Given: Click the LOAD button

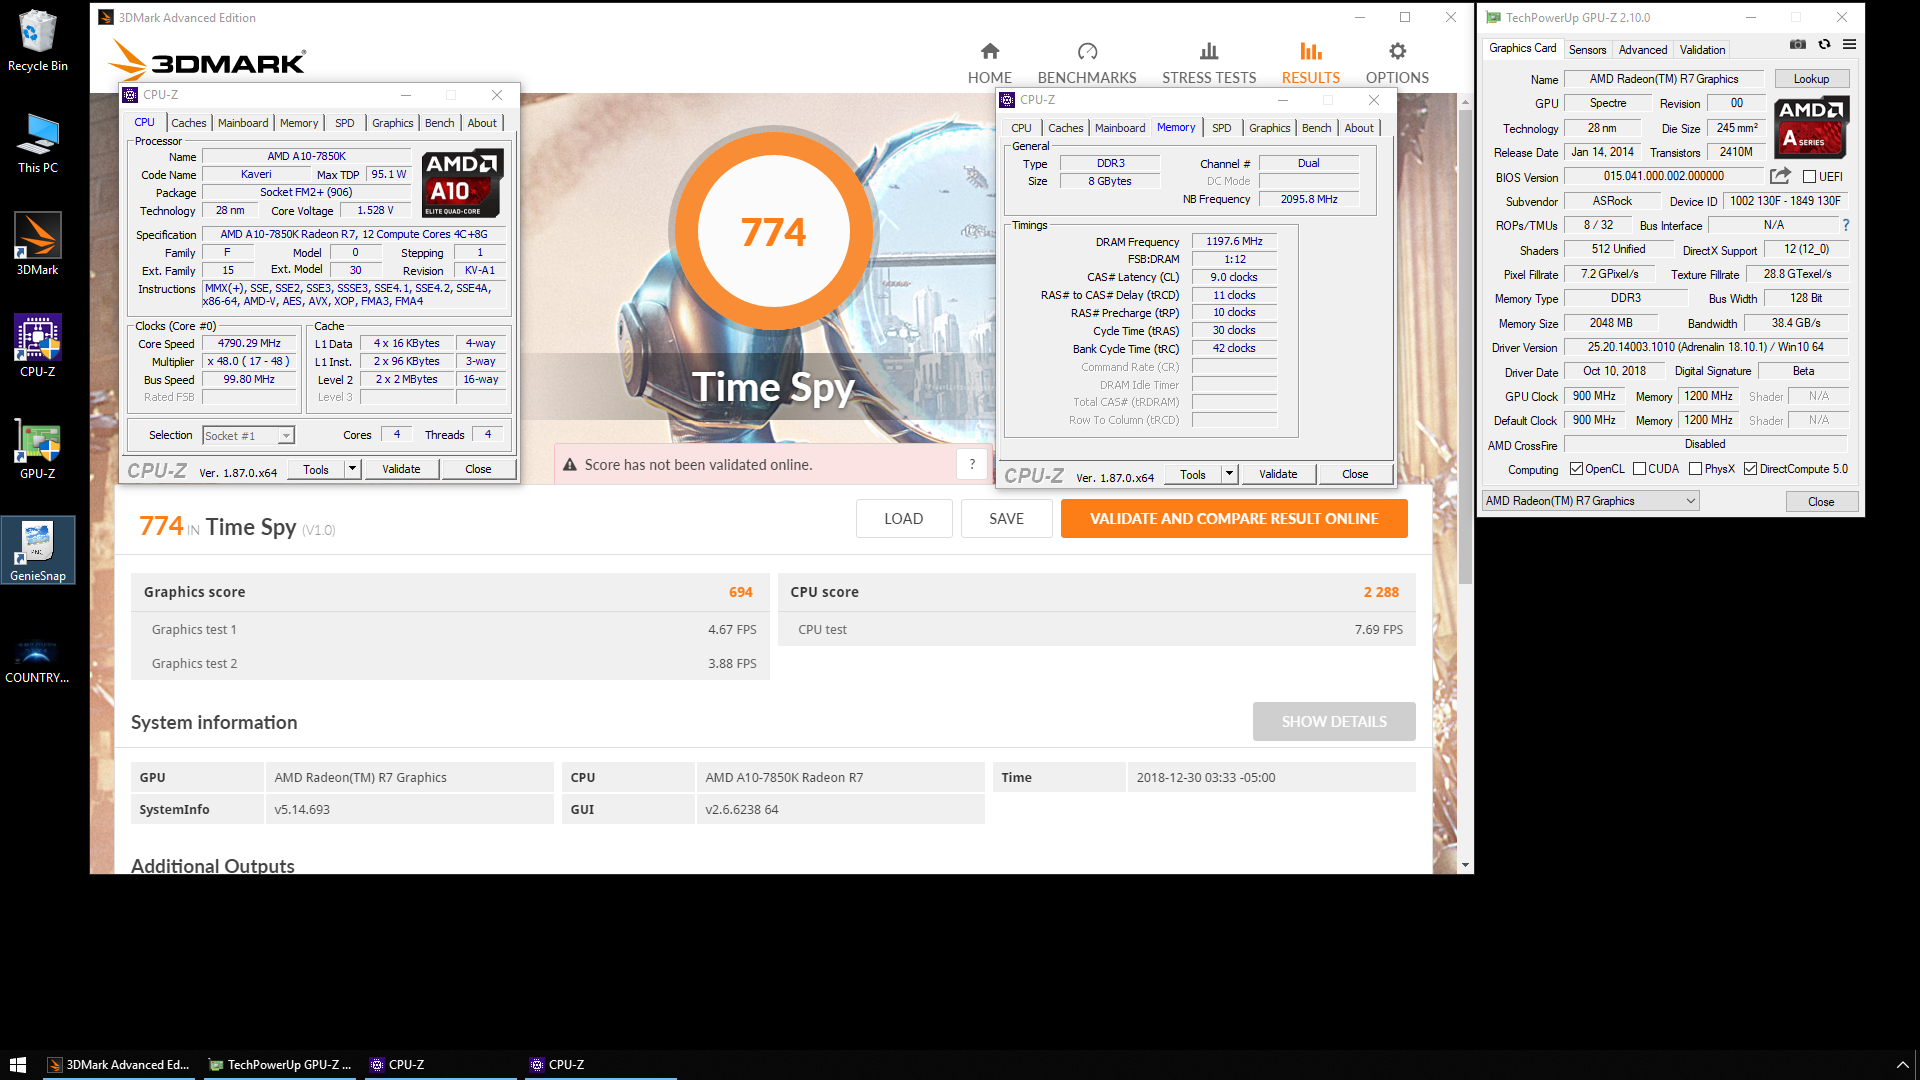Looking at the screenshot, I should (x=903, y=519).
